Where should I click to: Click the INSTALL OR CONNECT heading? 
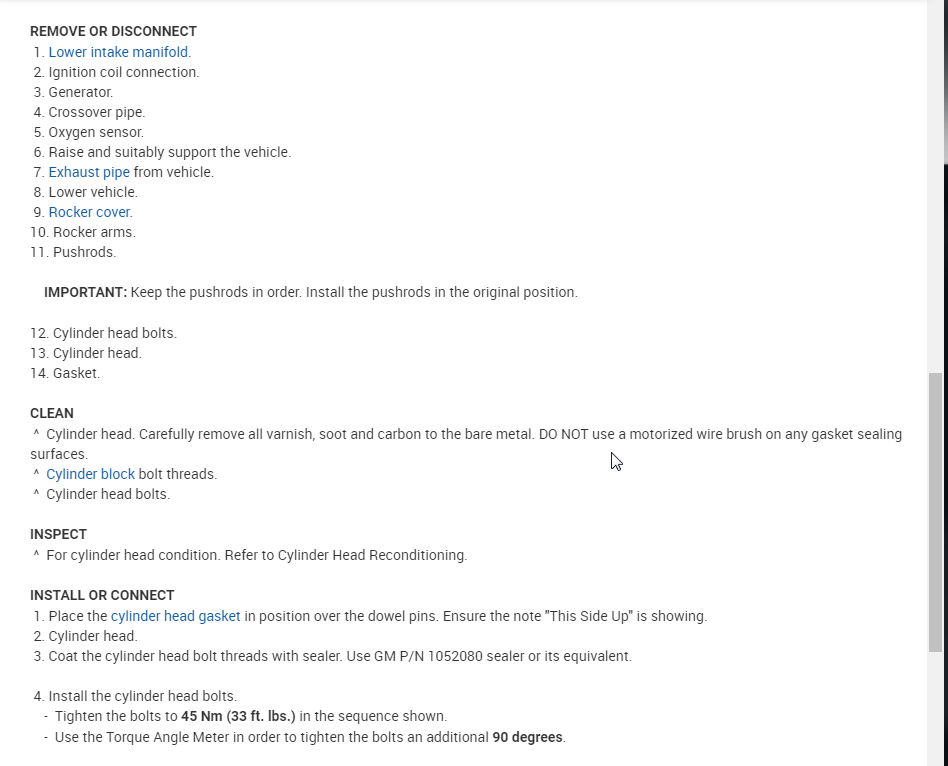[102, 595]
